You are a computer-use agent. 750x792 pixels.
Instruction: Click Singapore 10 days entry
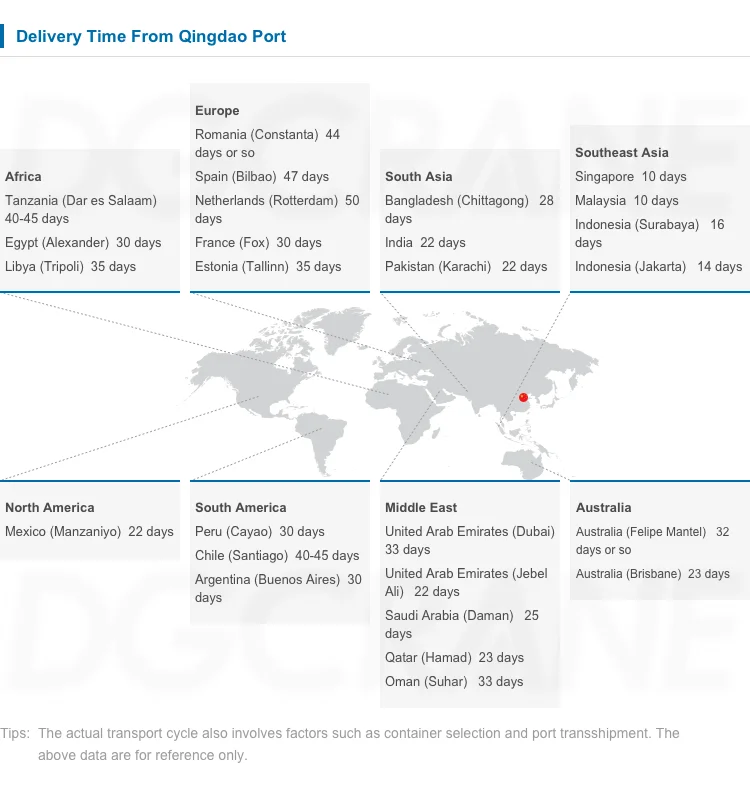tap(630, 177)
